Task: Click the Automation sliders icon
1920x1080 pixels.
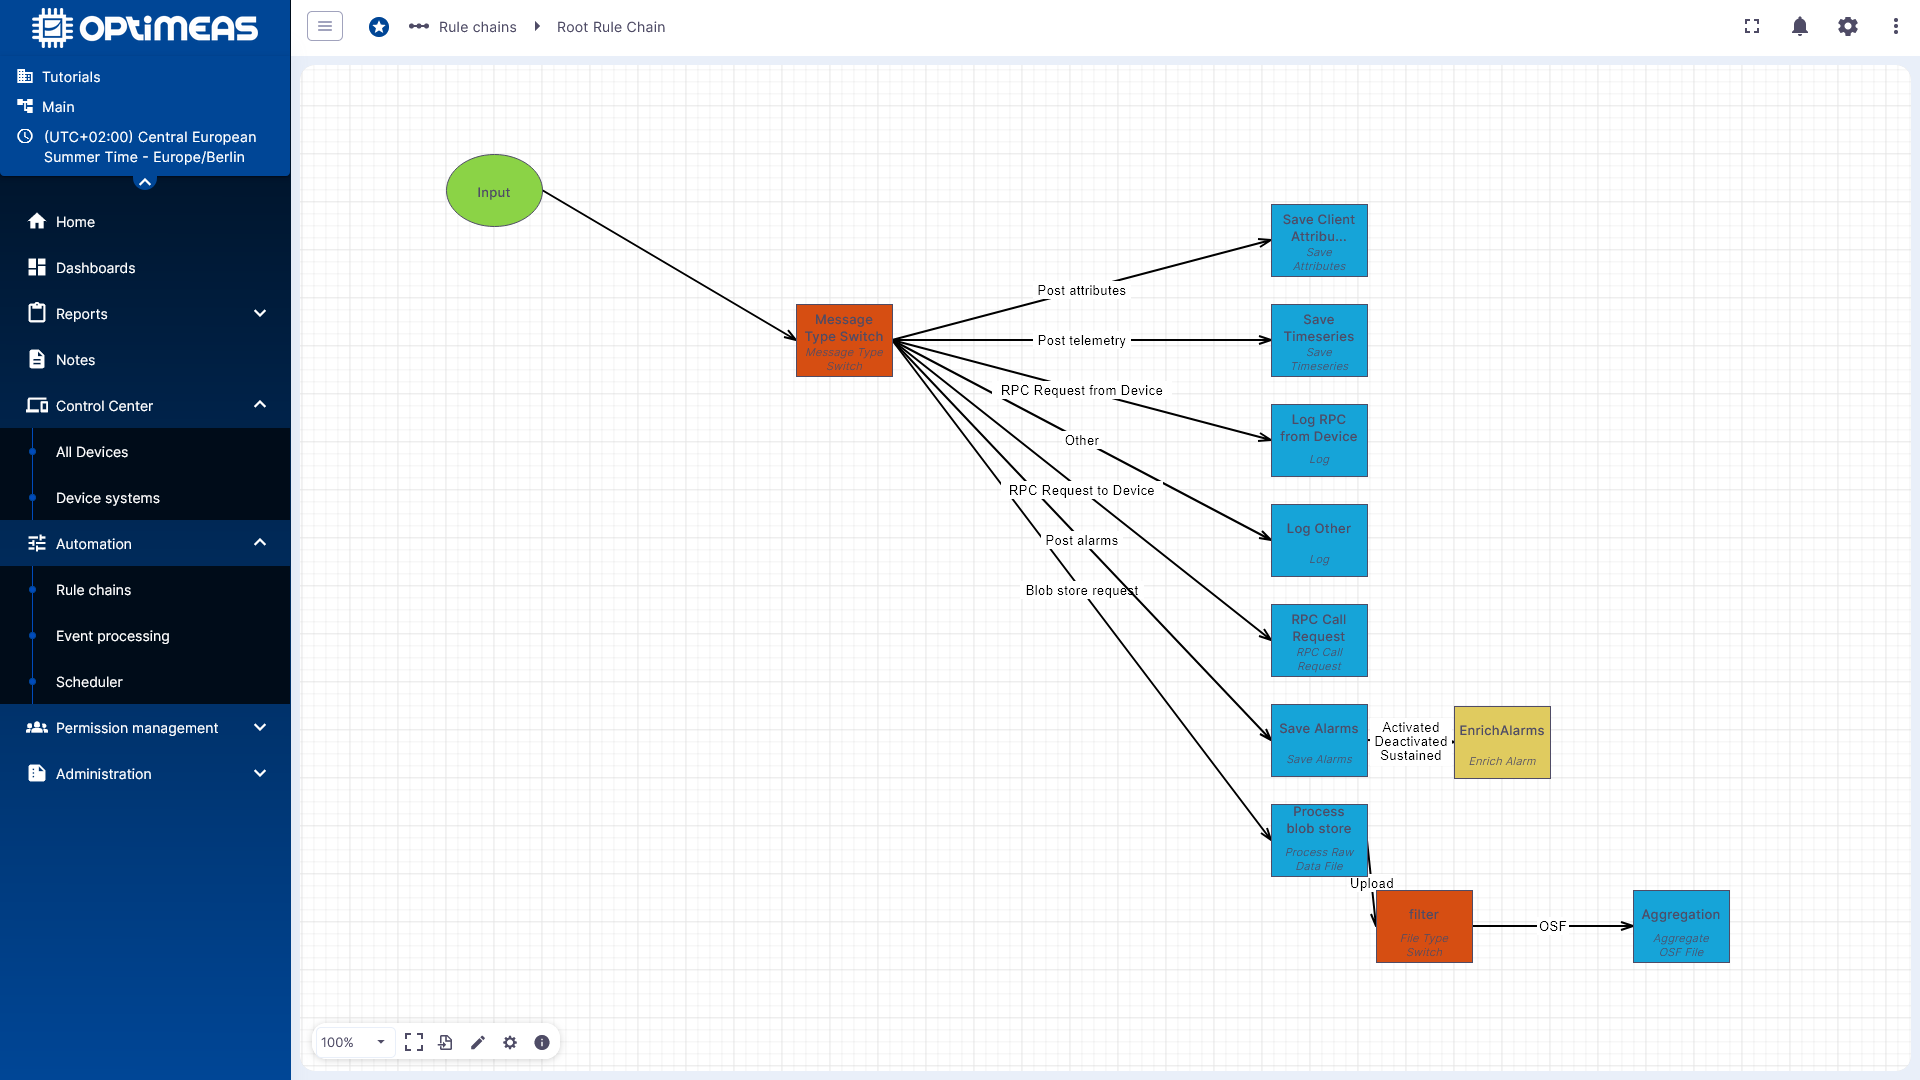Action: 37,543
